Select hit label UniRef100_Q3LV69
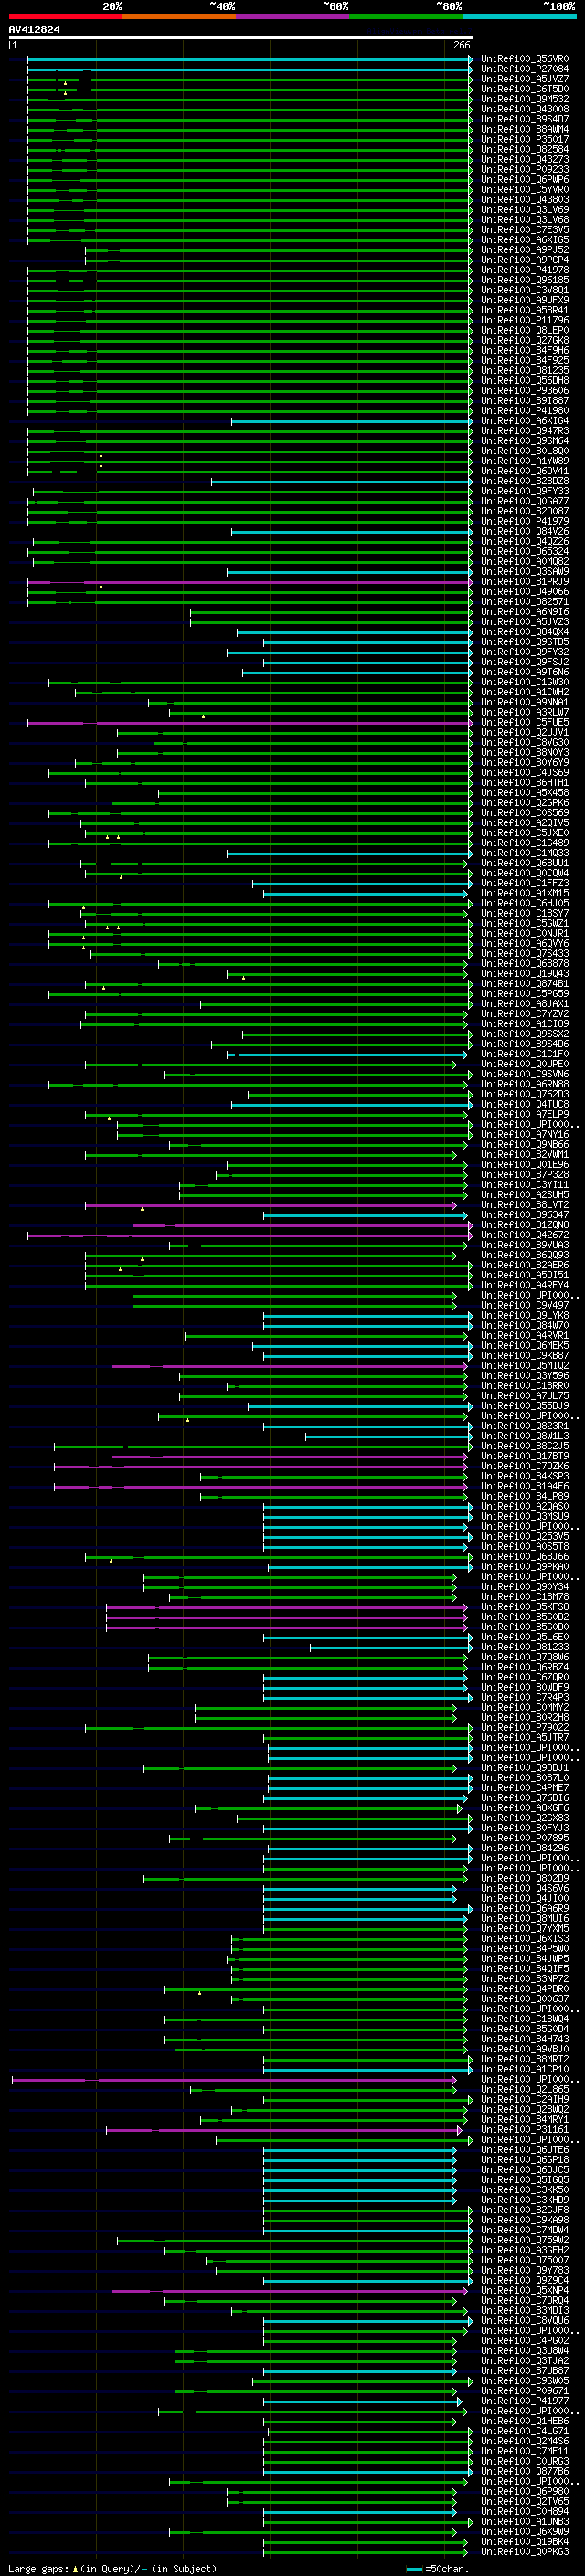The width and height of the screenshot is (585, 2576). (525, 210)
